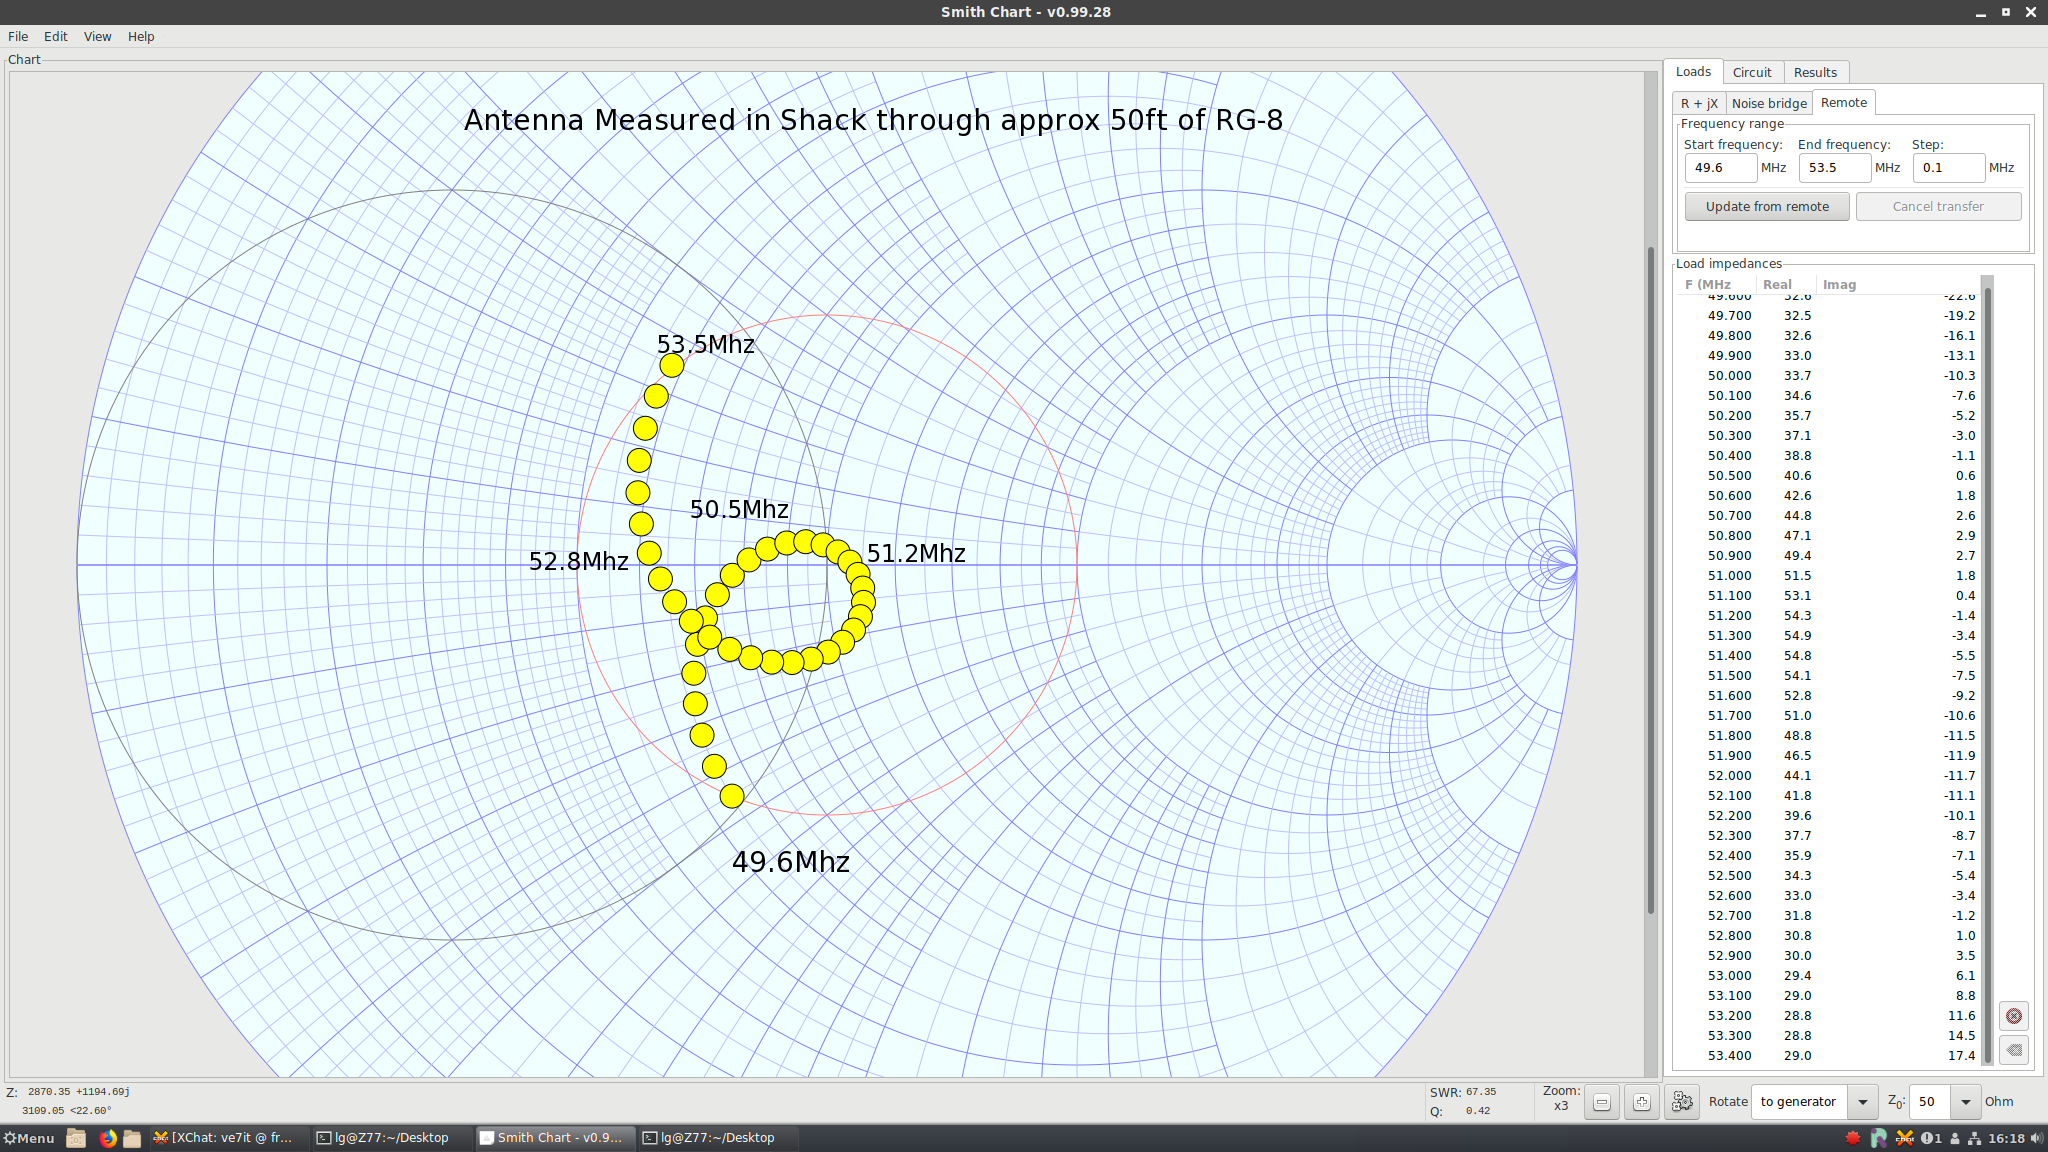Click the 16:18 clock in tray
The width and height of the screenshot is (2048, 1152).
[x=2006, y=1138]
